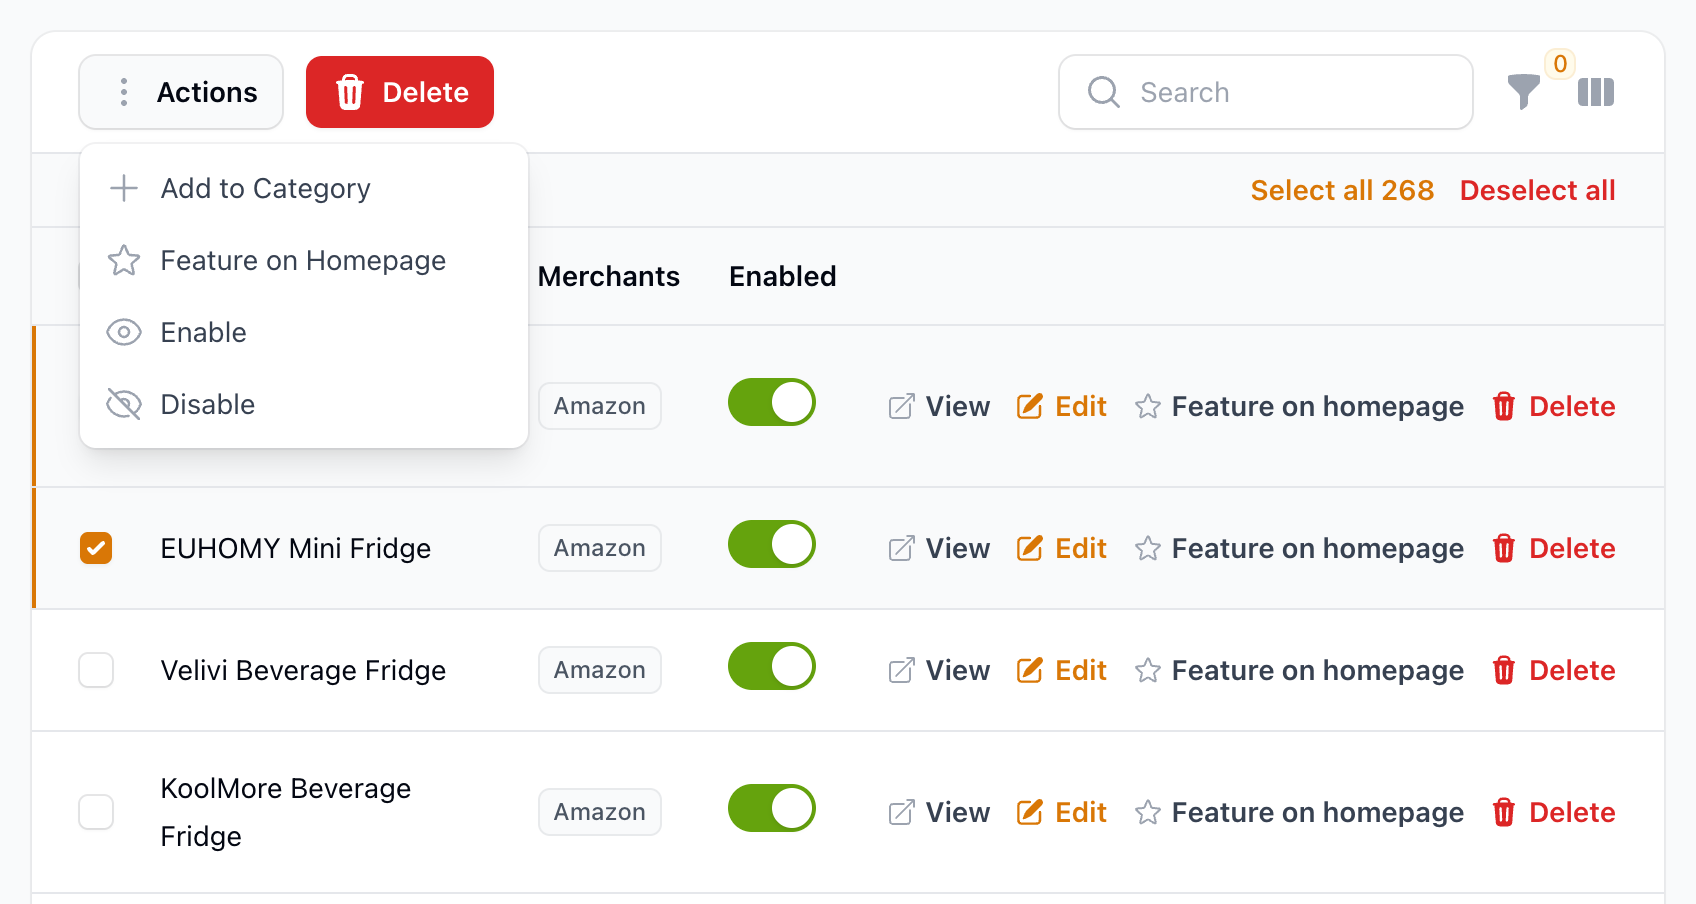Click the KoolMore Beverage Fridge product name
This screenshot has width=1696, height=904.
[286, 812]
